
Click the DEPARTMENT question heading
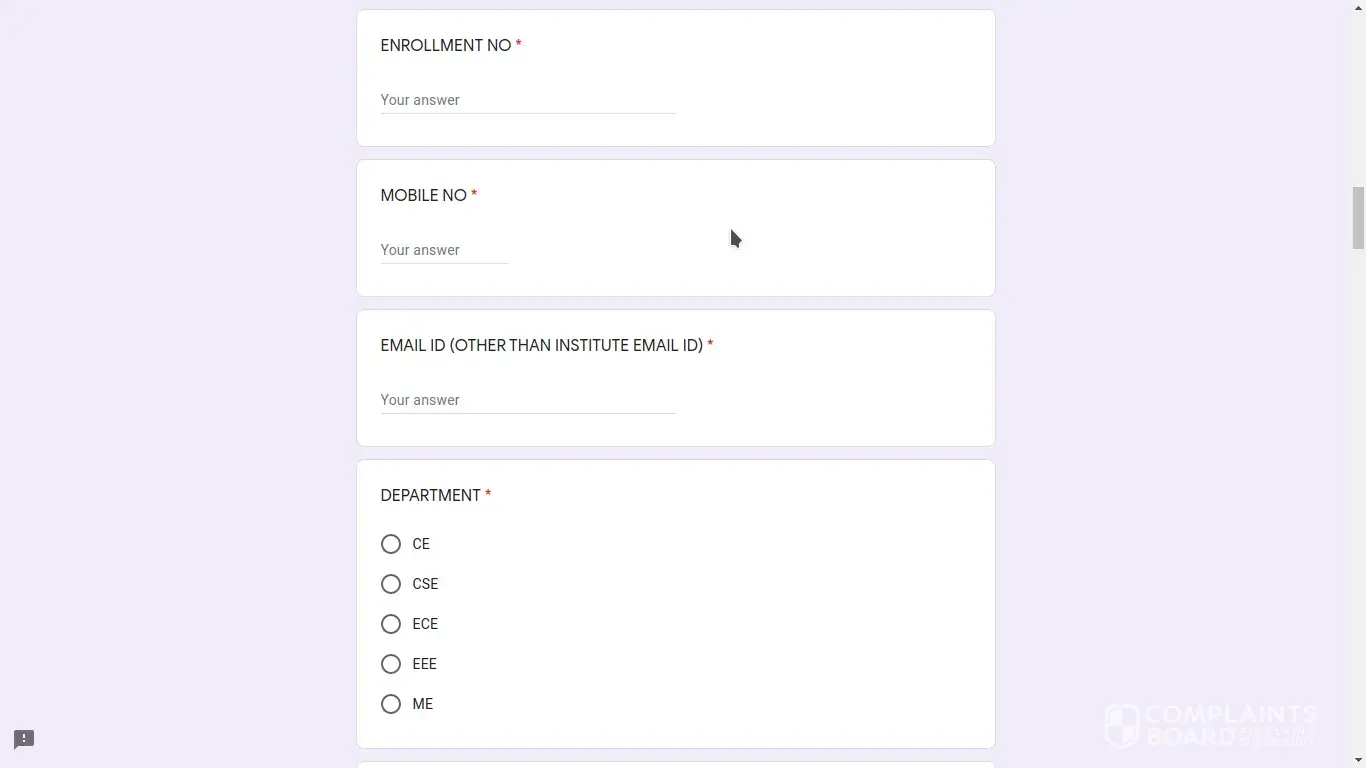click(430, 496)
